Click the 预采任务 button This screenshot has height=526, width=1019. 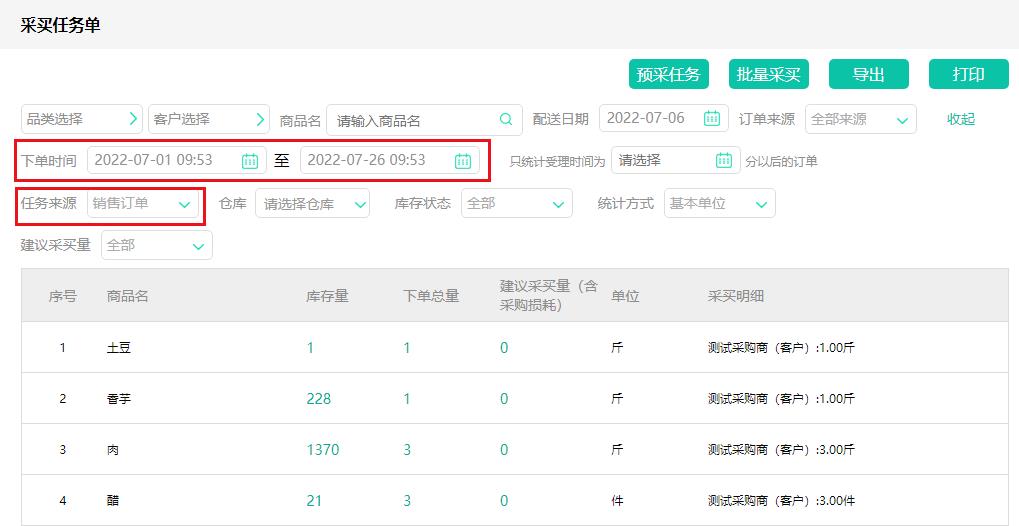[x=668, y=74]
